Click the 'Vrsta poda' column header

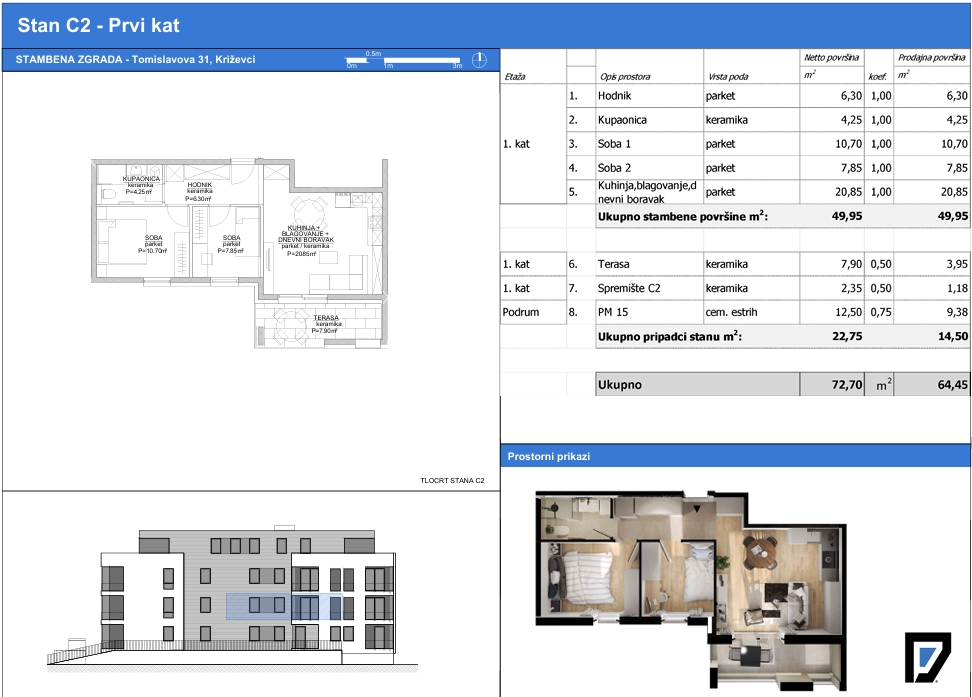728,77
